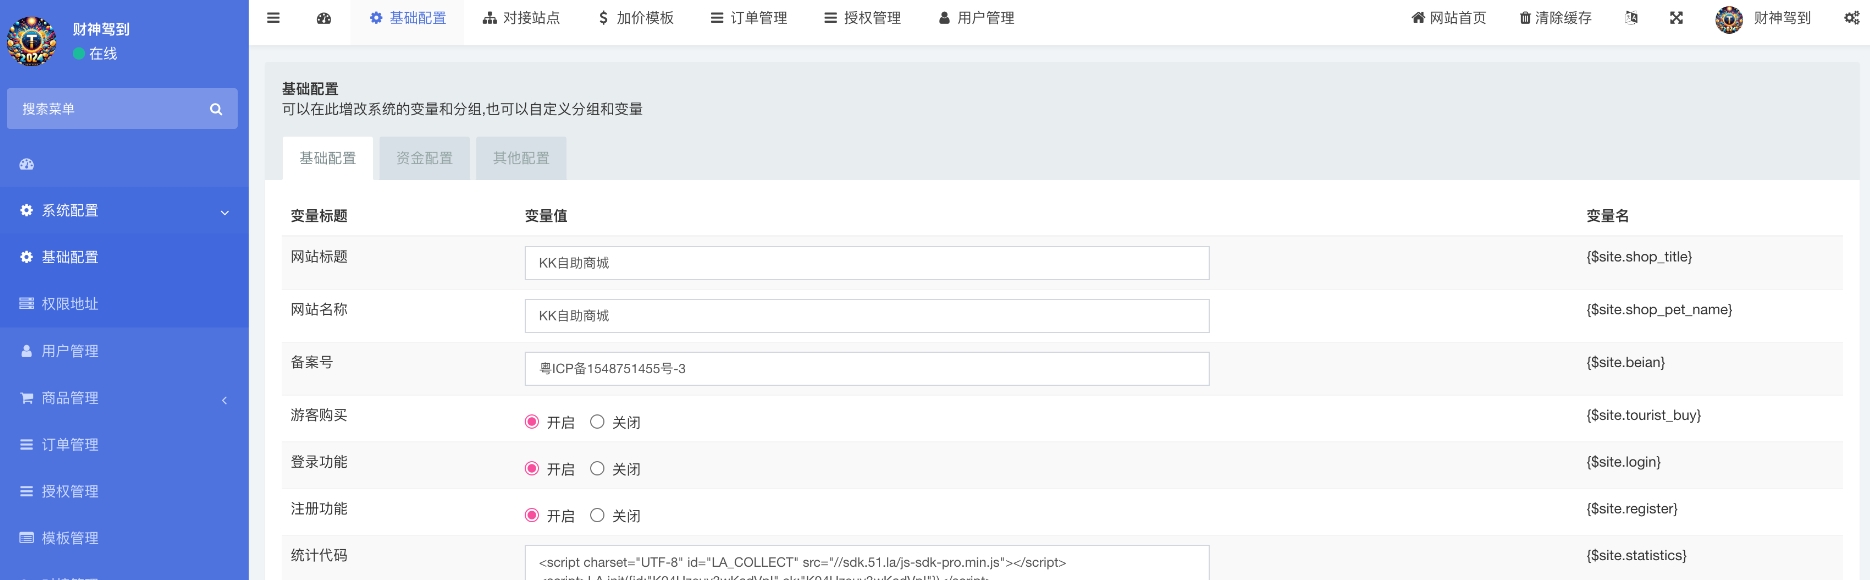Open 权限地址 in the sidebar
This screenshot has height=580, width=1870.
pos(124,304)
